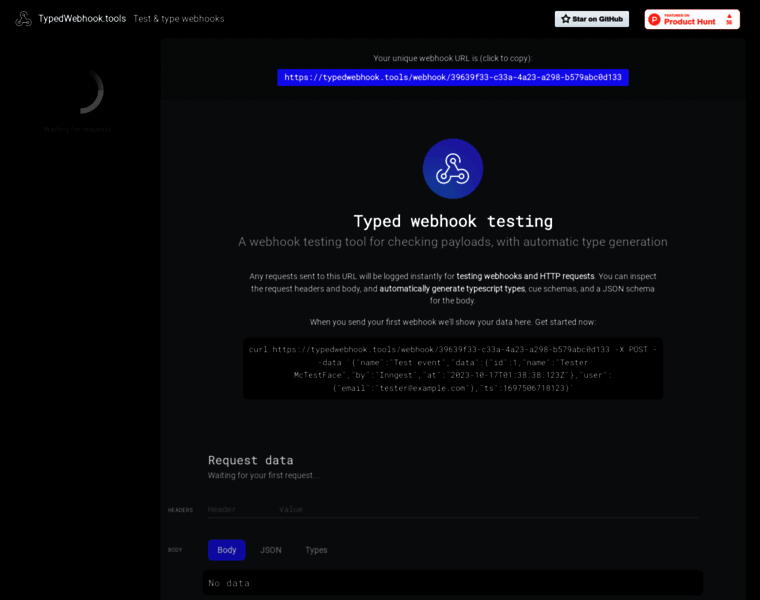This screenshot has width=760, height=600.
Task: Switch to the Types tab
Action: click(x=316, y=550)
